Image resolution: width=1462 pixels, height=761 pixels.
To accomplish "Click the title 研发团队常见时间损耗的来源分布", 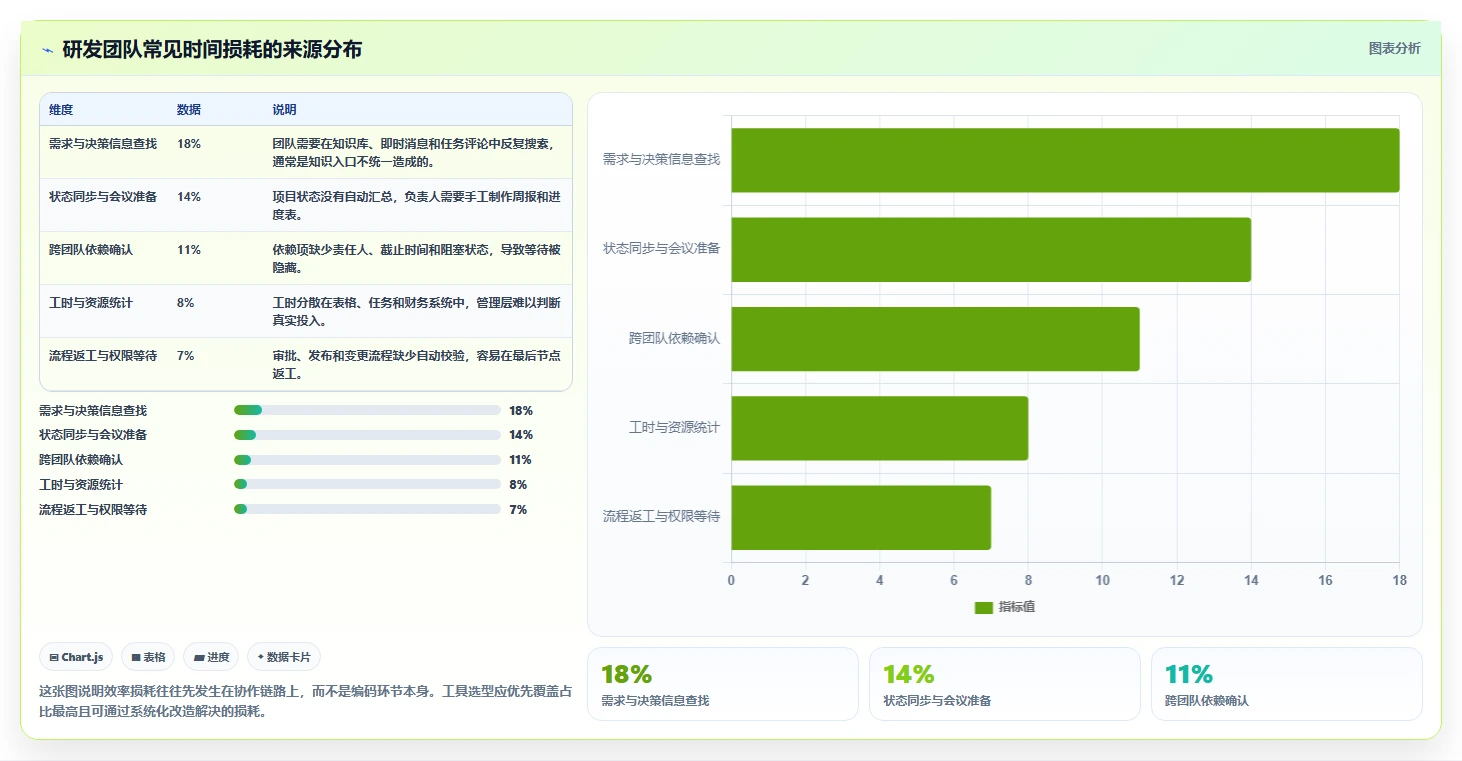I will pyautogui.click(x=212, y=49).
